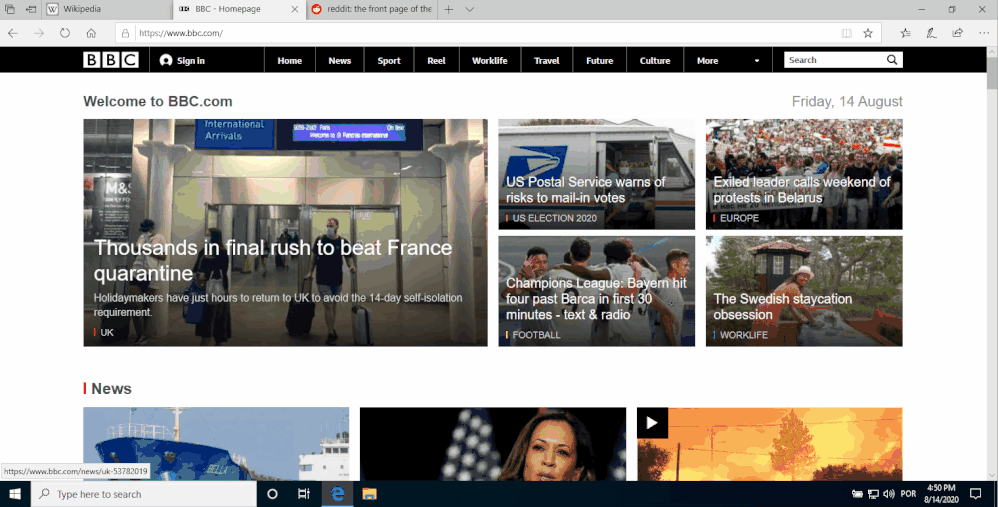The height and width of the screenshot is (507, 998).
Task: Open the favorites hub icon
Action: [906, 33]
